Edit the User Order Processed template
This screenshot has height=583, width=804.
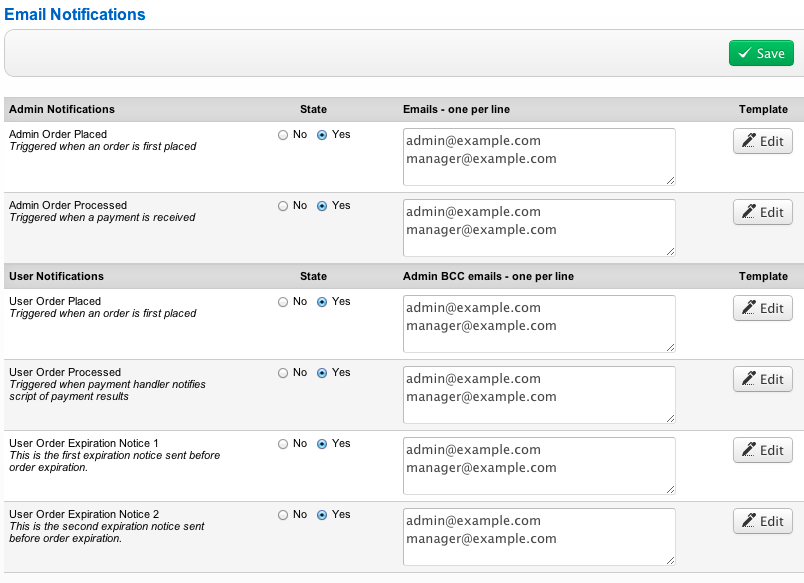click(762, 379)
